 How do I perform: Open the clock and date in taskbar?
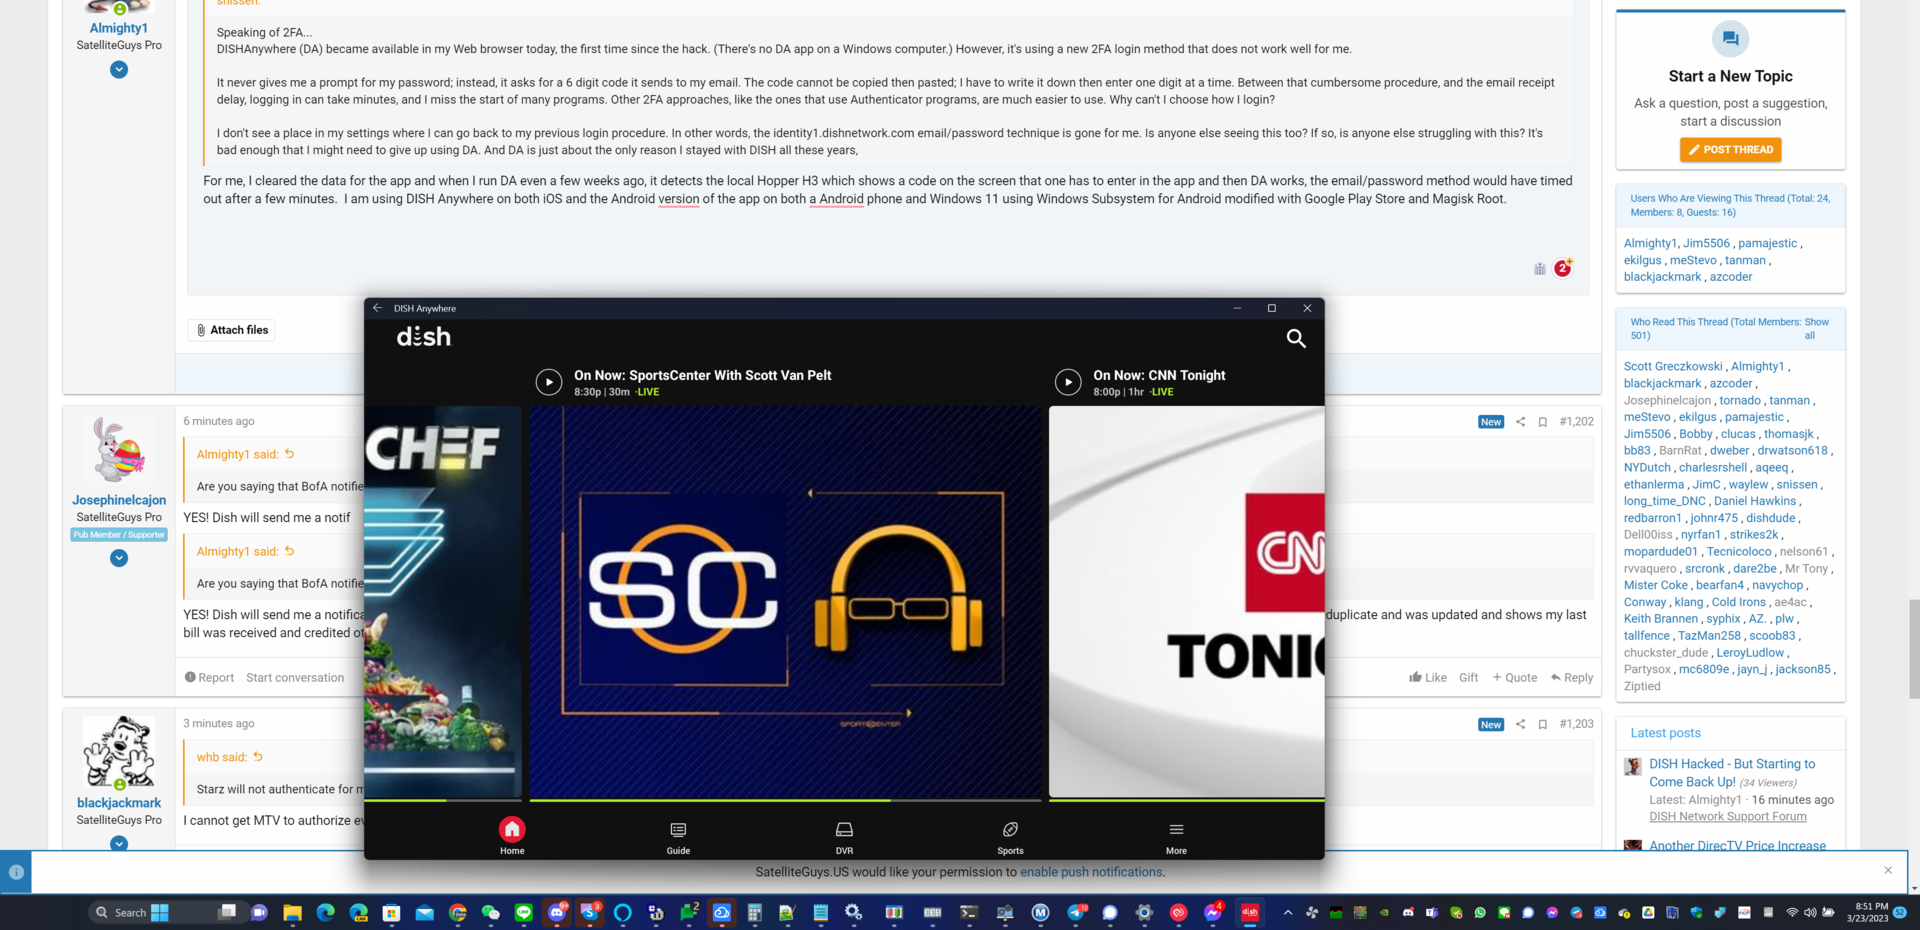click(x=1867, y=912)
